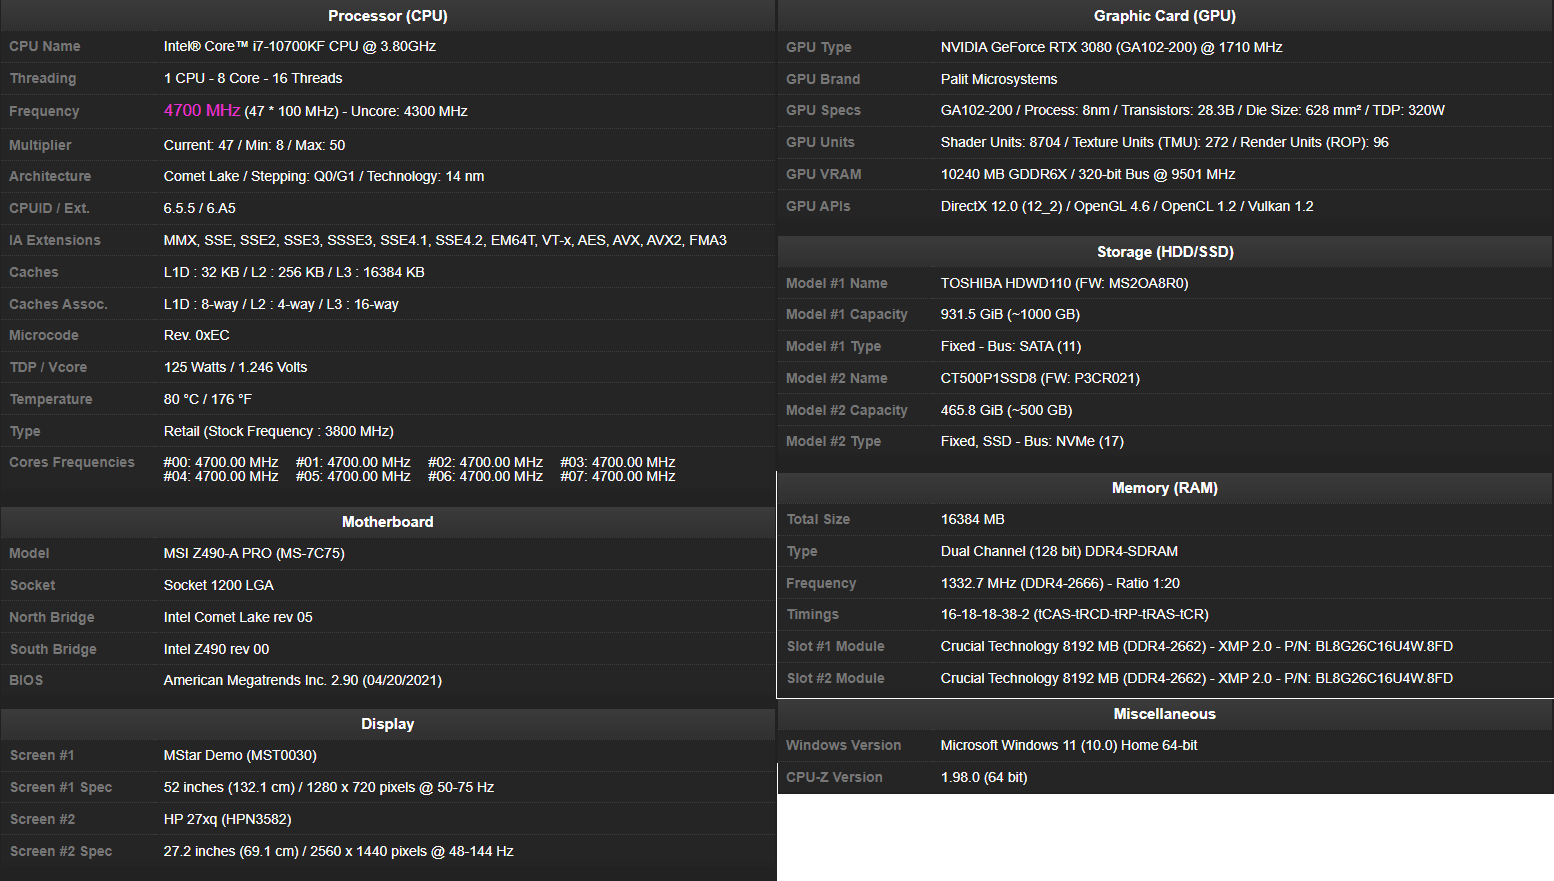Select the Slot #2 Module Crucial Technology entry
1554x881 pixels.
tap(1197, 678)
